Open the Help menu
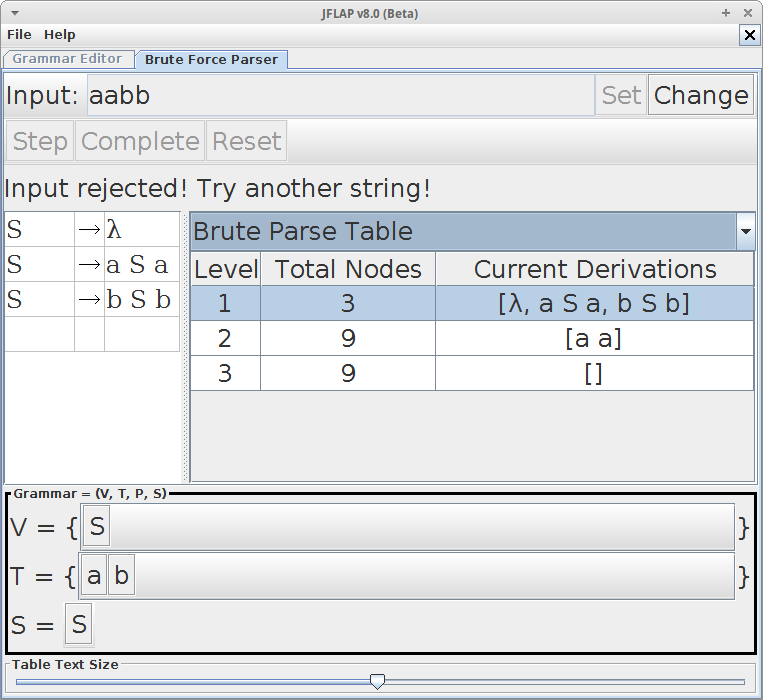The height and width of the screenshot is (700, 763). pyautogui.click(x=60, y=34)
